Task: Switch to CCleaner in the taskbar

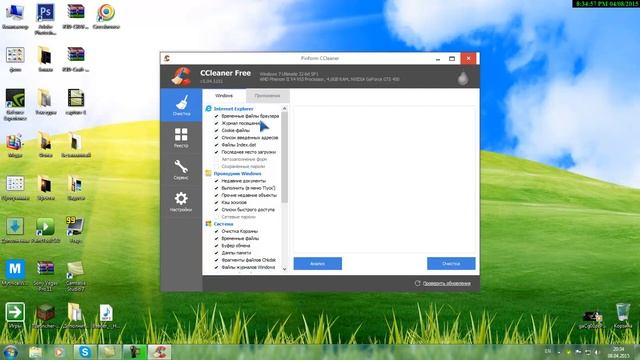Action: (x=159, y=352)
